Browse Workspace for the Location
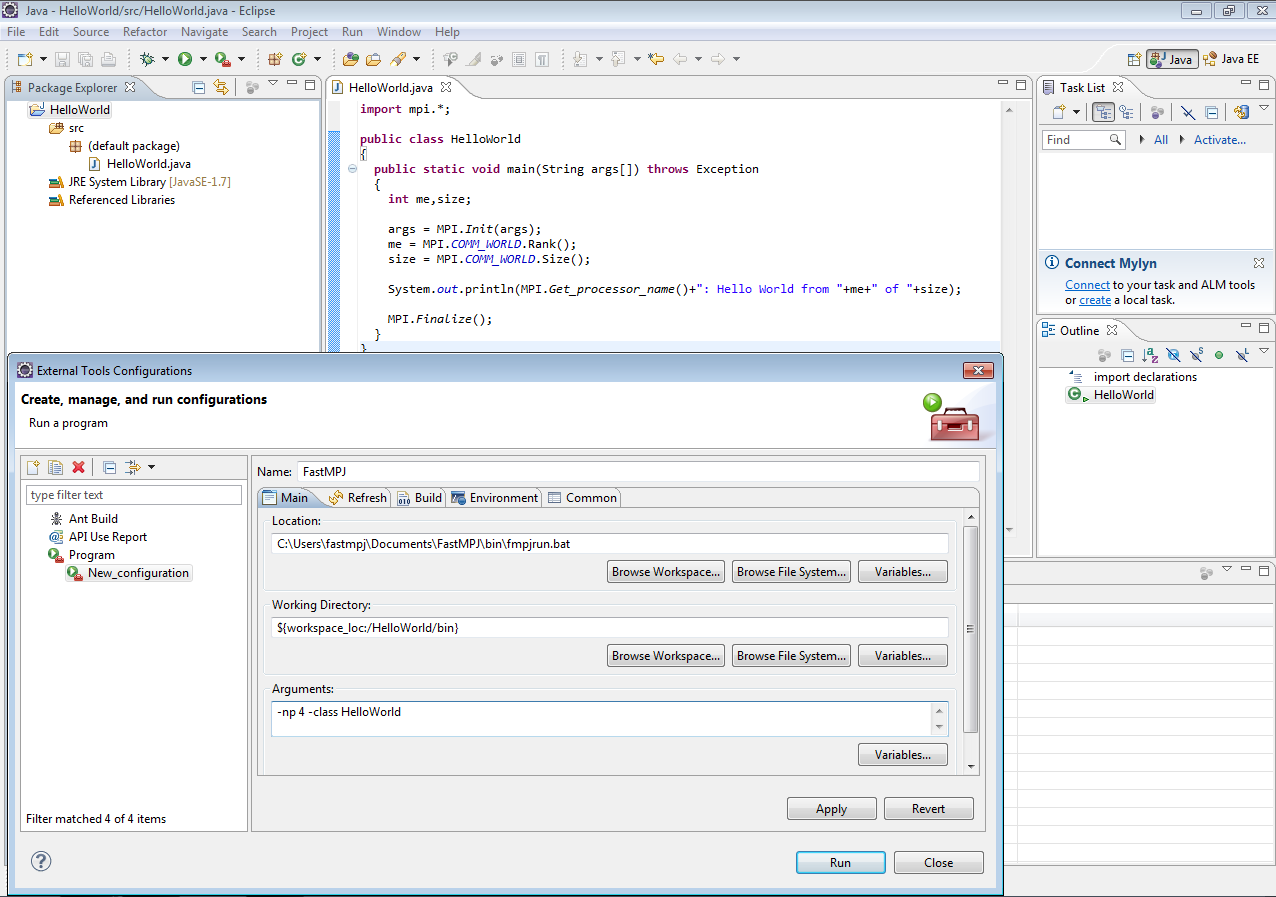The image size is (1276, 897). coord(667,572)
